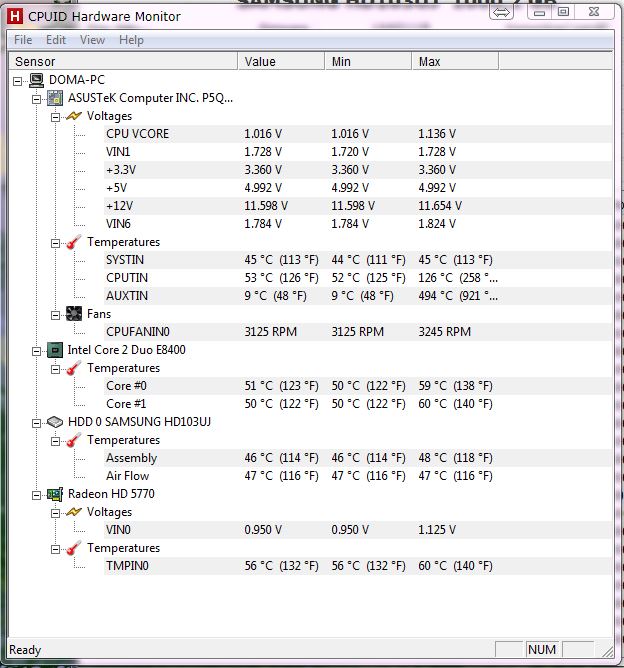
Task: Select the CPUTIN temperature row
Action: point(357,278)
